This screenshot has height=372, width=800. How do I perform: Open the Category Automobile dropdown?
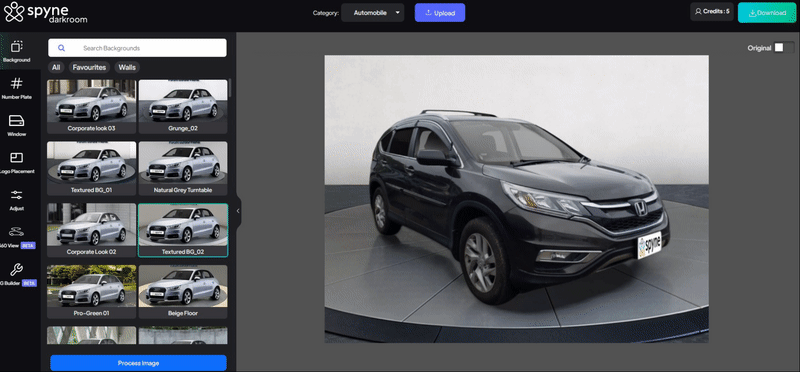point(372,13)
